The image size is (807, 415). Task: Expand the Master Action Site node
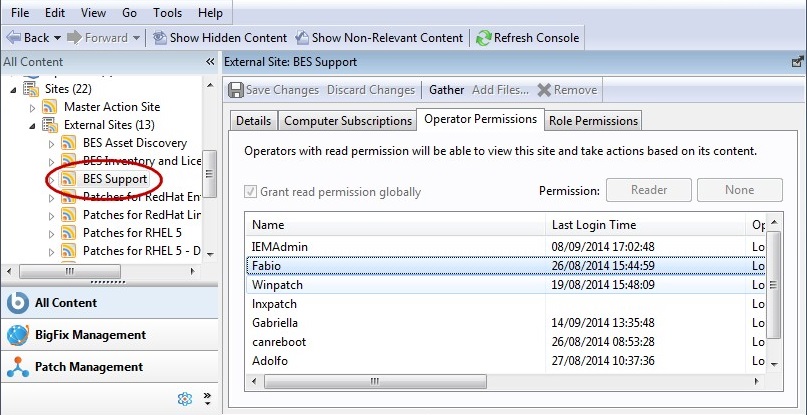(x=32, y=108)
